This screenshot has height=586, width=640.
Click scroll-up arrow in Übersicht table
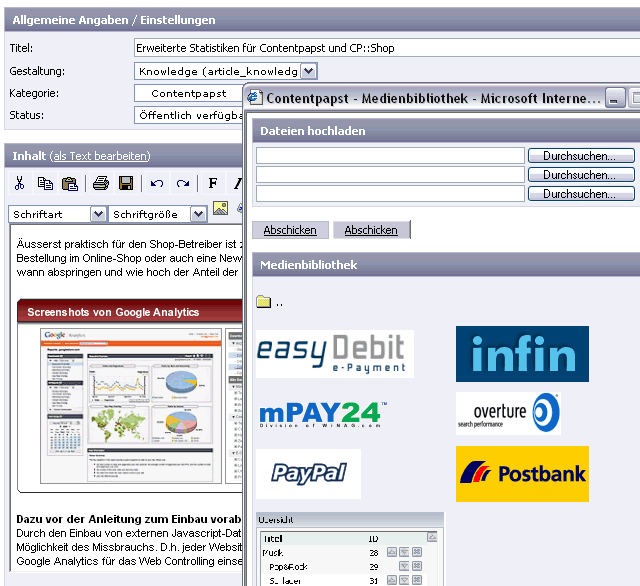[x=432, y=537]
